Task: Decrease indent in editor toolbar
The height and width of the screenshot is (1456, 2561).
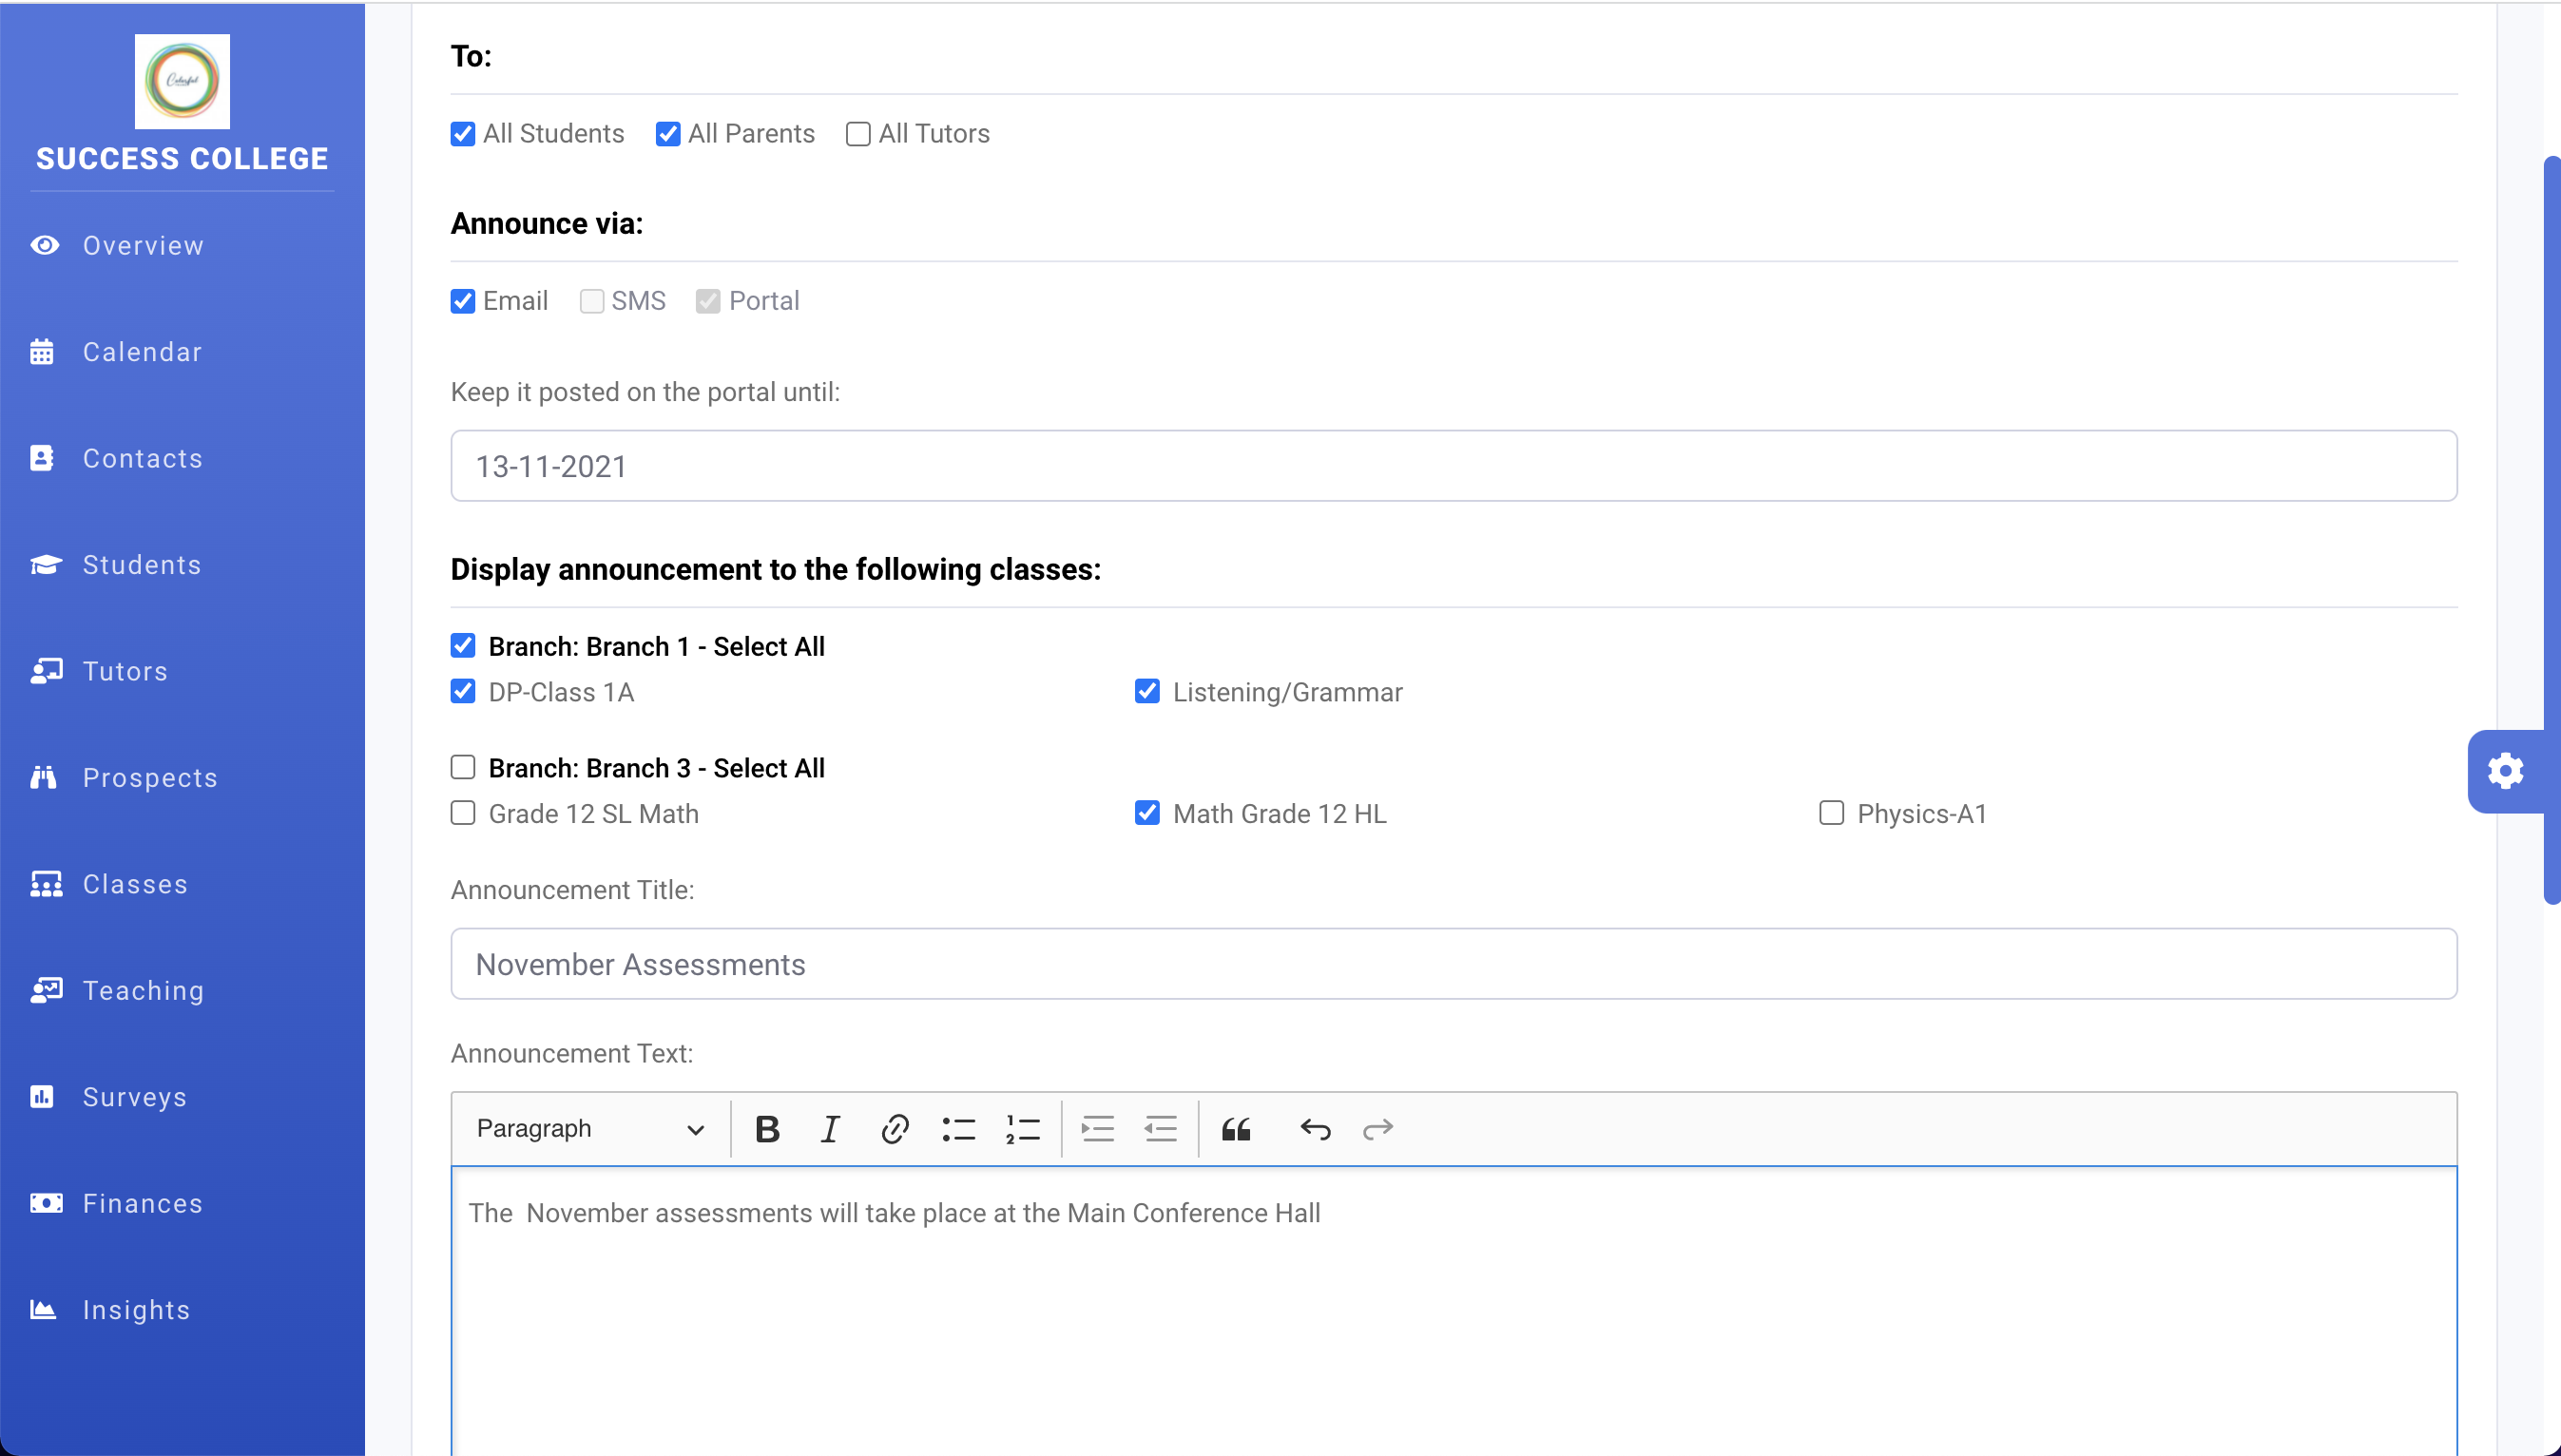Action: click(x=1161, y=1129)
